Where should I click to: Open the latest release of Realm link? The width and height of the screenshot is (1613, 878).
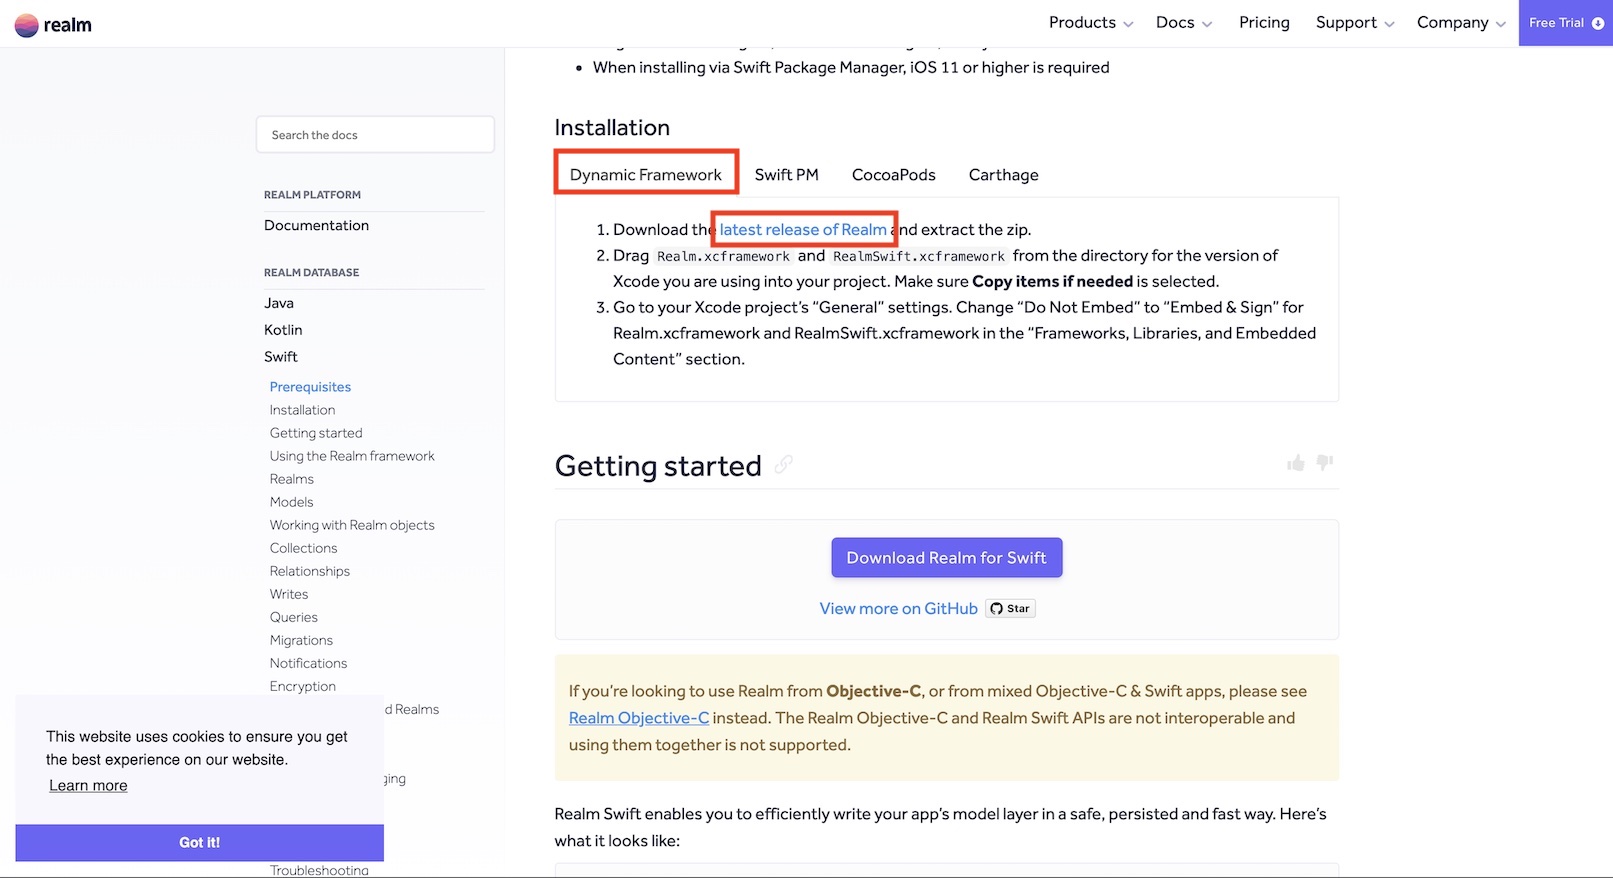click(803, 229)
